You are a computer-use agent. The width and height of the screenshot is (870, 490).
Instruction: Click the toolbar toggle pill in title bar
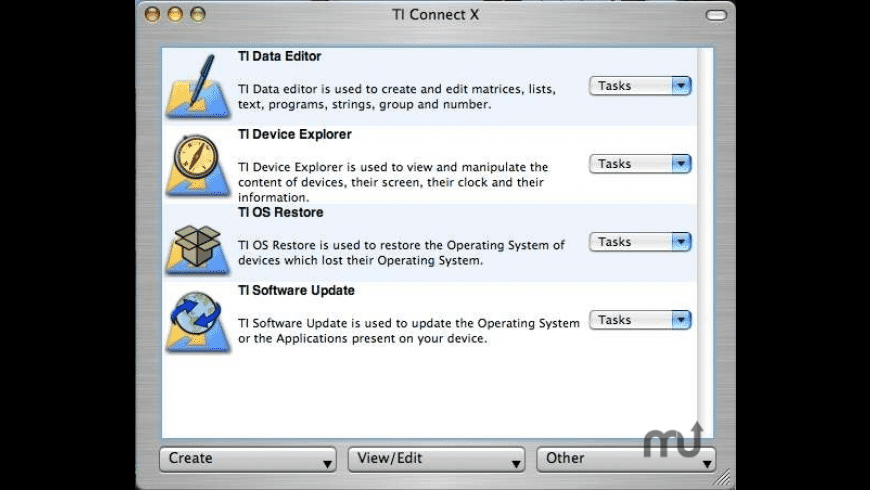[716, 15]
